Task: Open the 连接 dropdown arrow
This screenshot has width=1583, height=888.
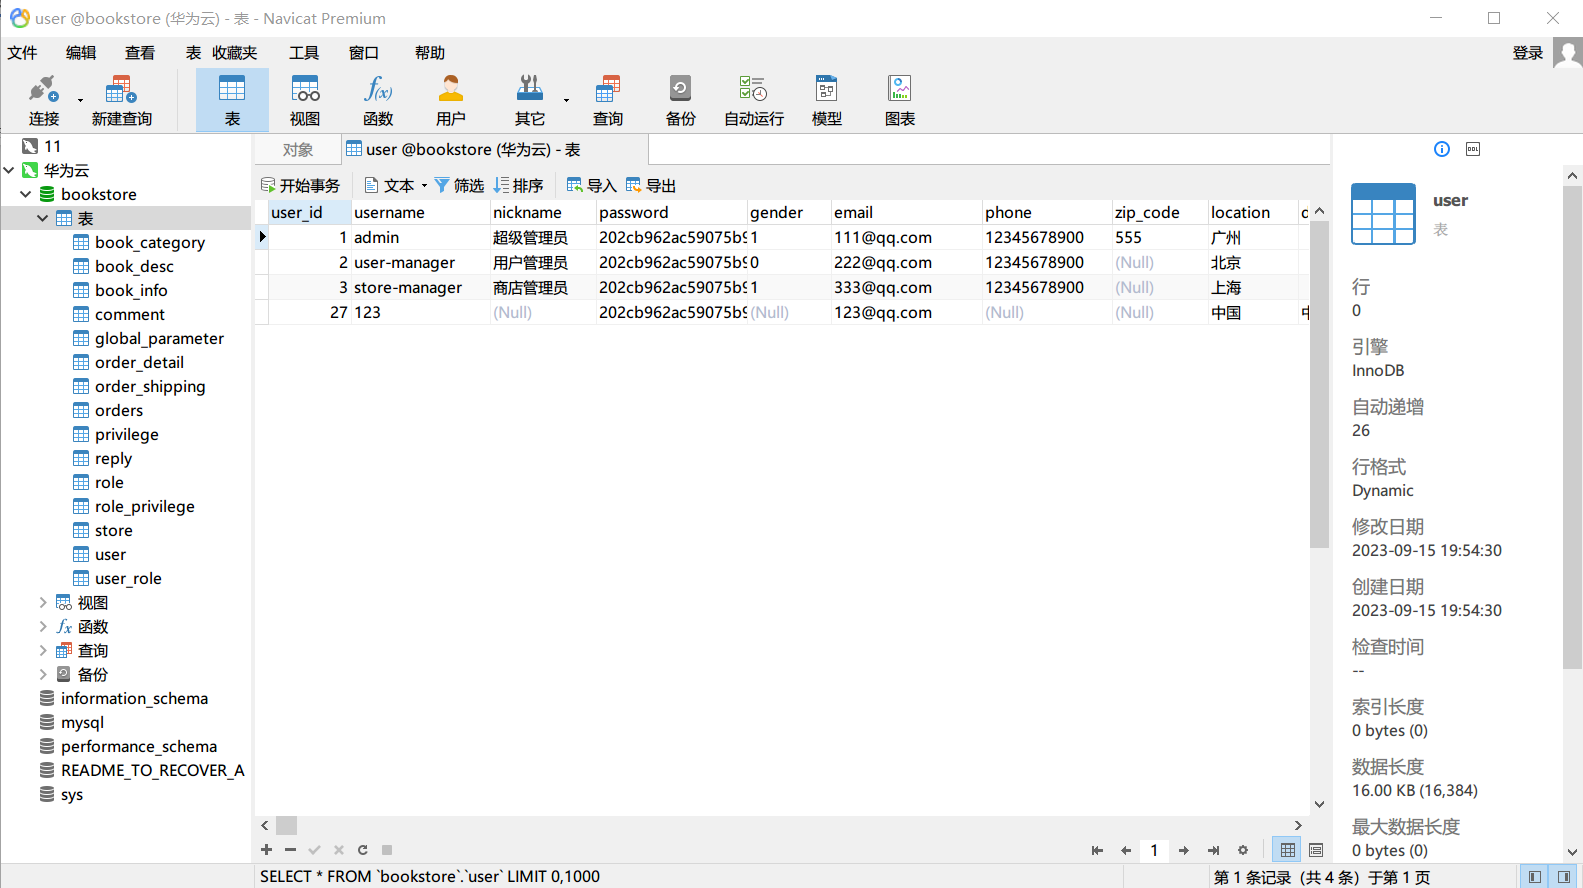Action: pyautogui.click(x=80, y=100)
